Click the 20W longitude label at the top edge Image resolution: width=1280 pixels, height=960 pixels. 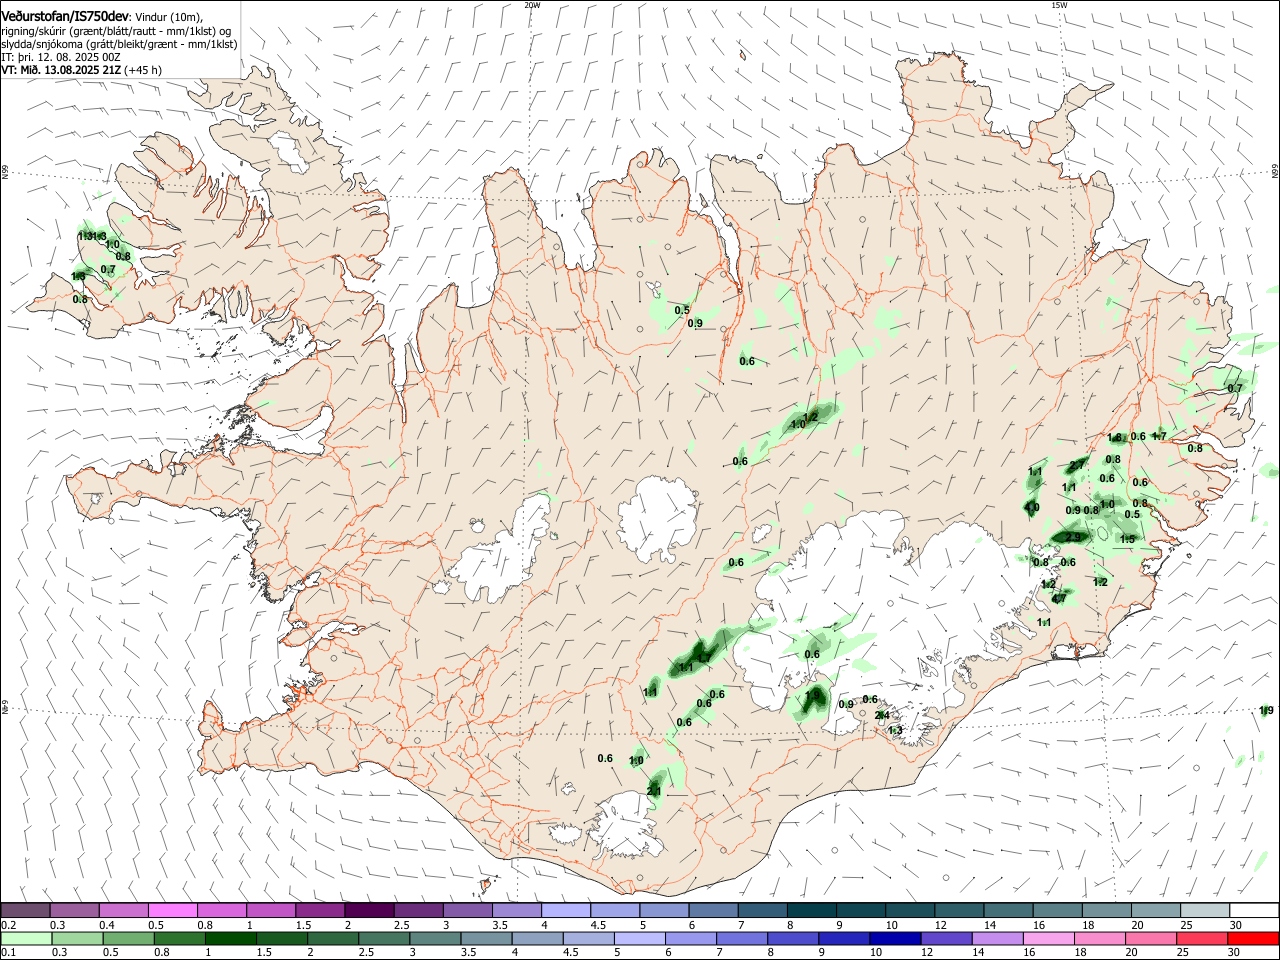(x=532, y=5)
